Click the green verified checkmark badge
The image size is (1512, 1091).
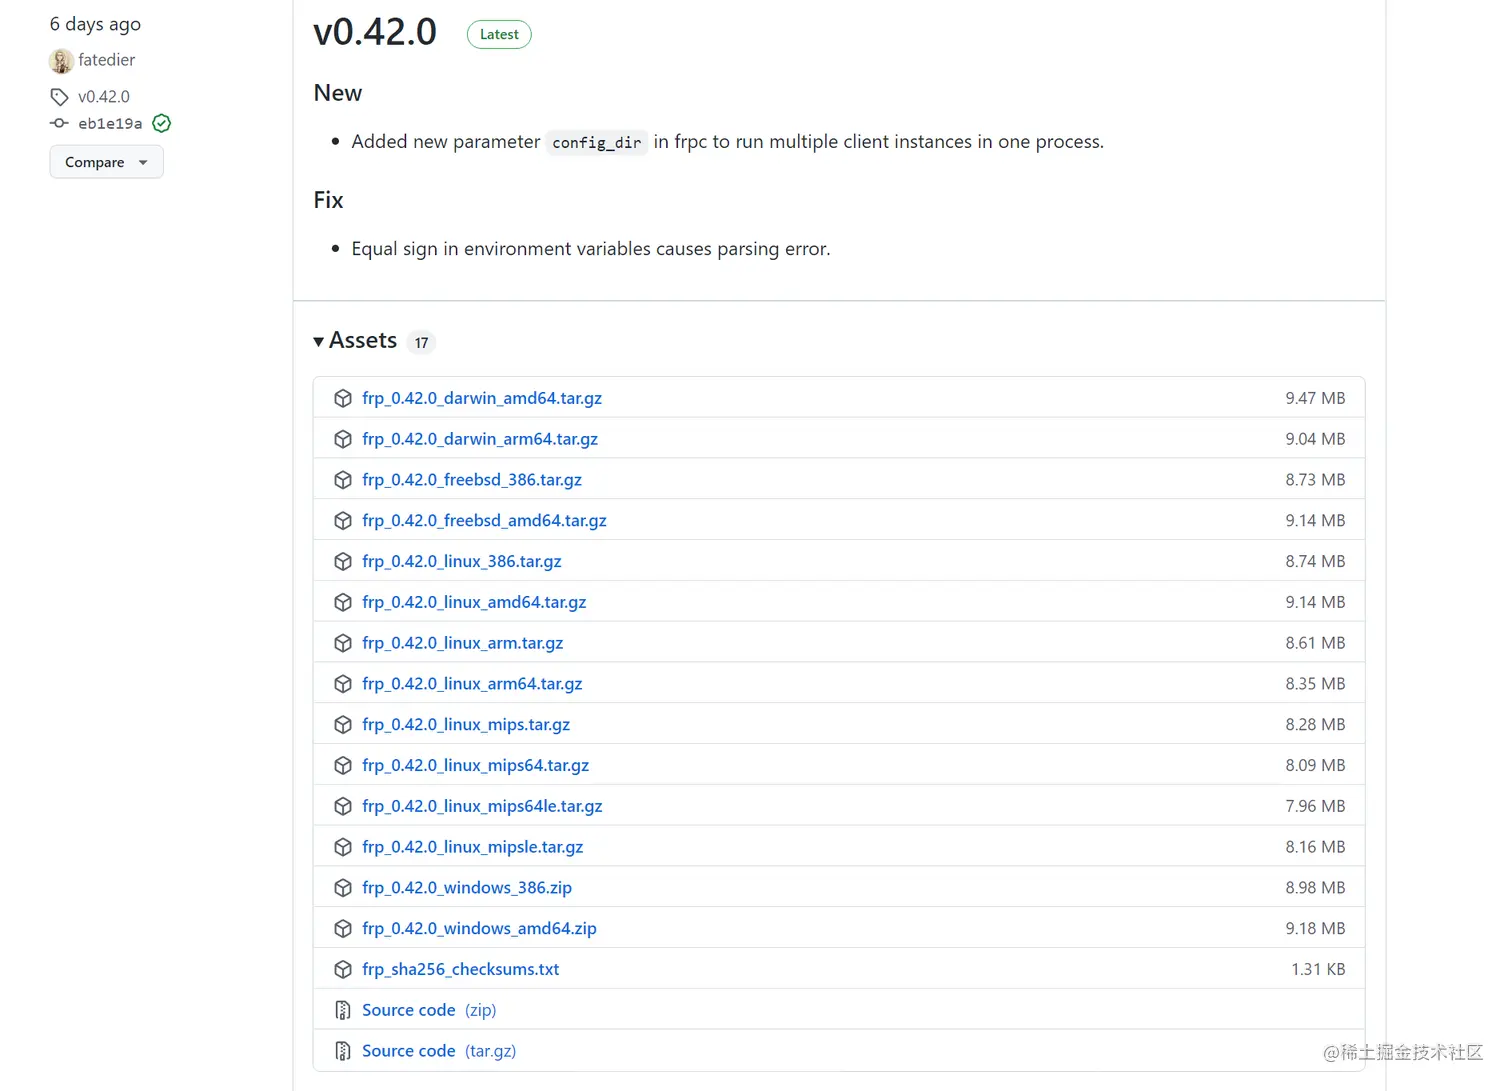point(162,123)
